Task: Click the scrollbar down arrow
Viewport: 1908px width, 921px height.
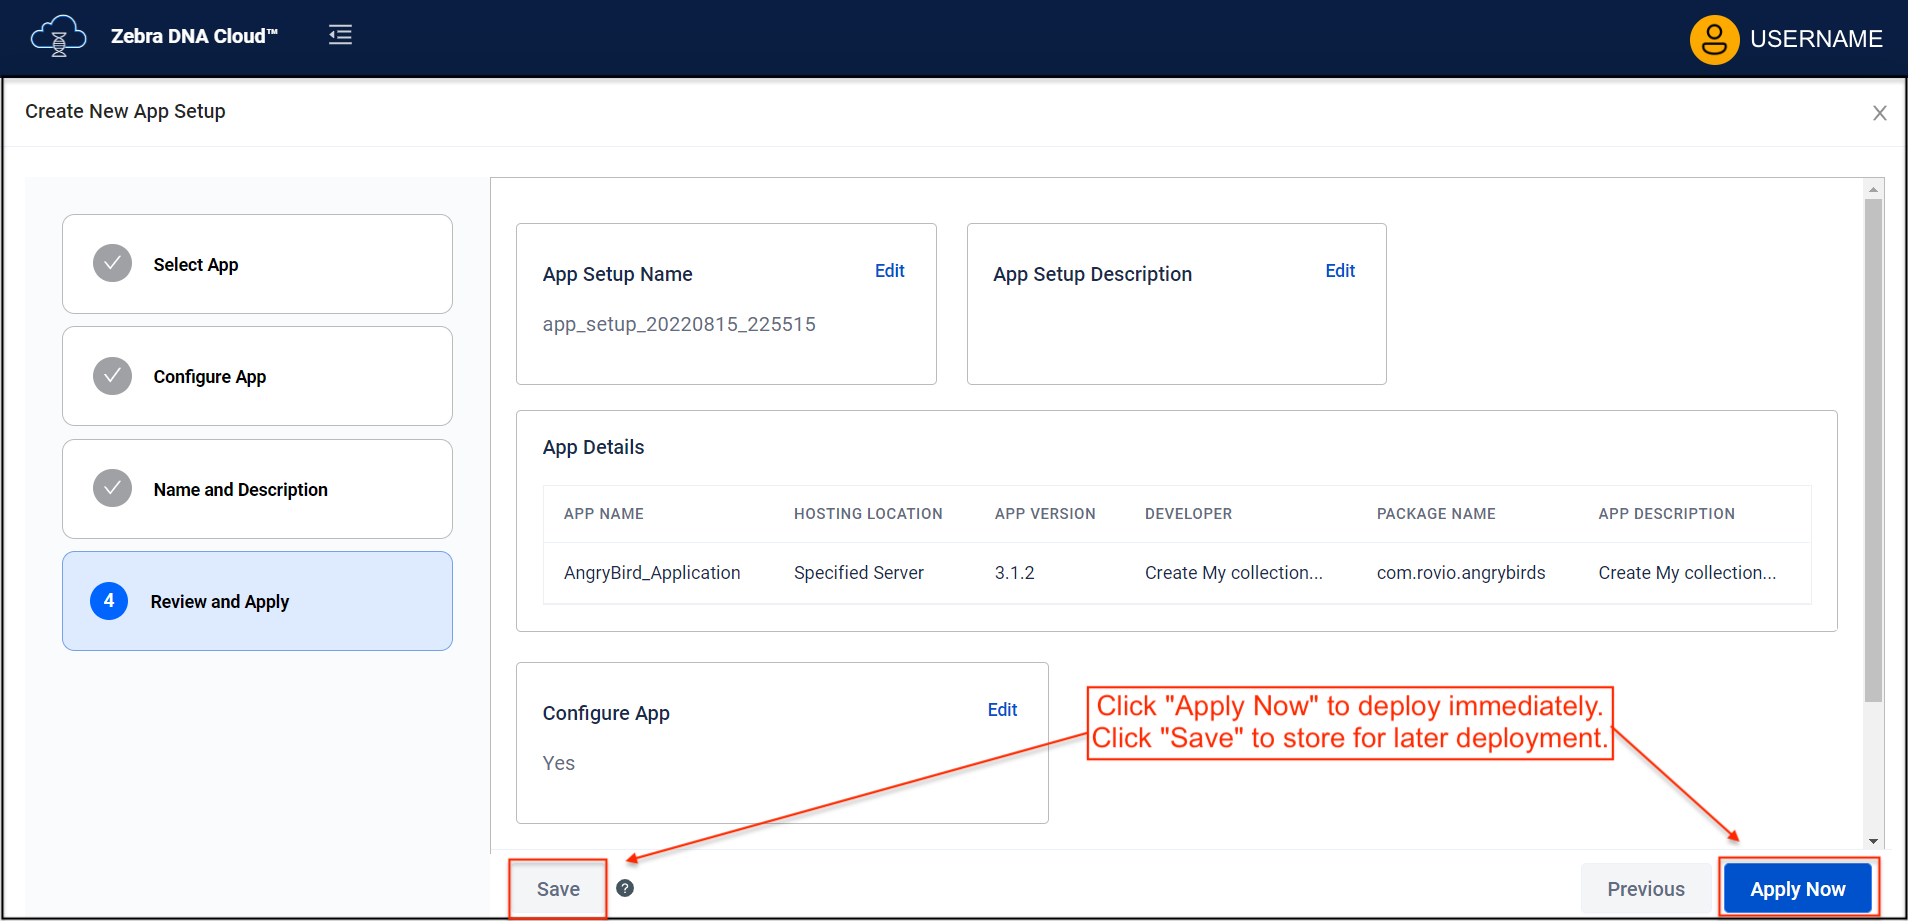Action: (1873, 842)
